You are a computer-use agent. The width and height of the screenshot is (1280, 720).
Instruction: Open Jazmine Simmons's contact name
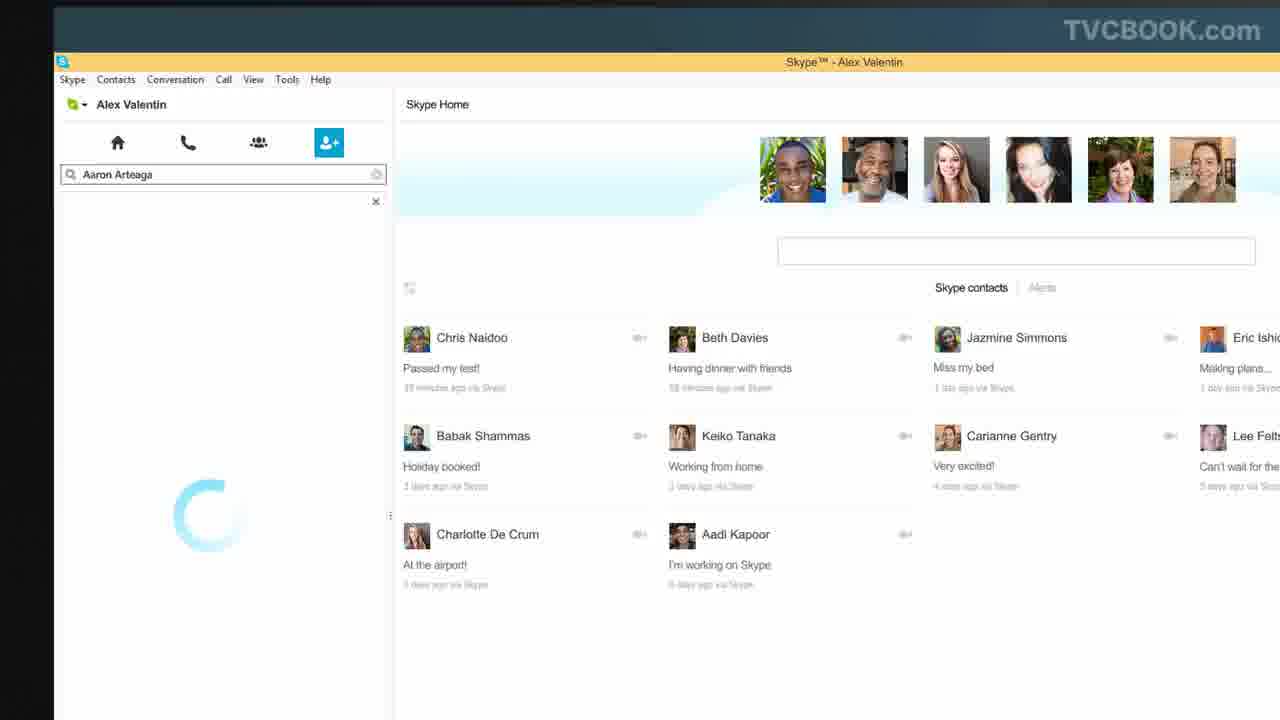1017,338
